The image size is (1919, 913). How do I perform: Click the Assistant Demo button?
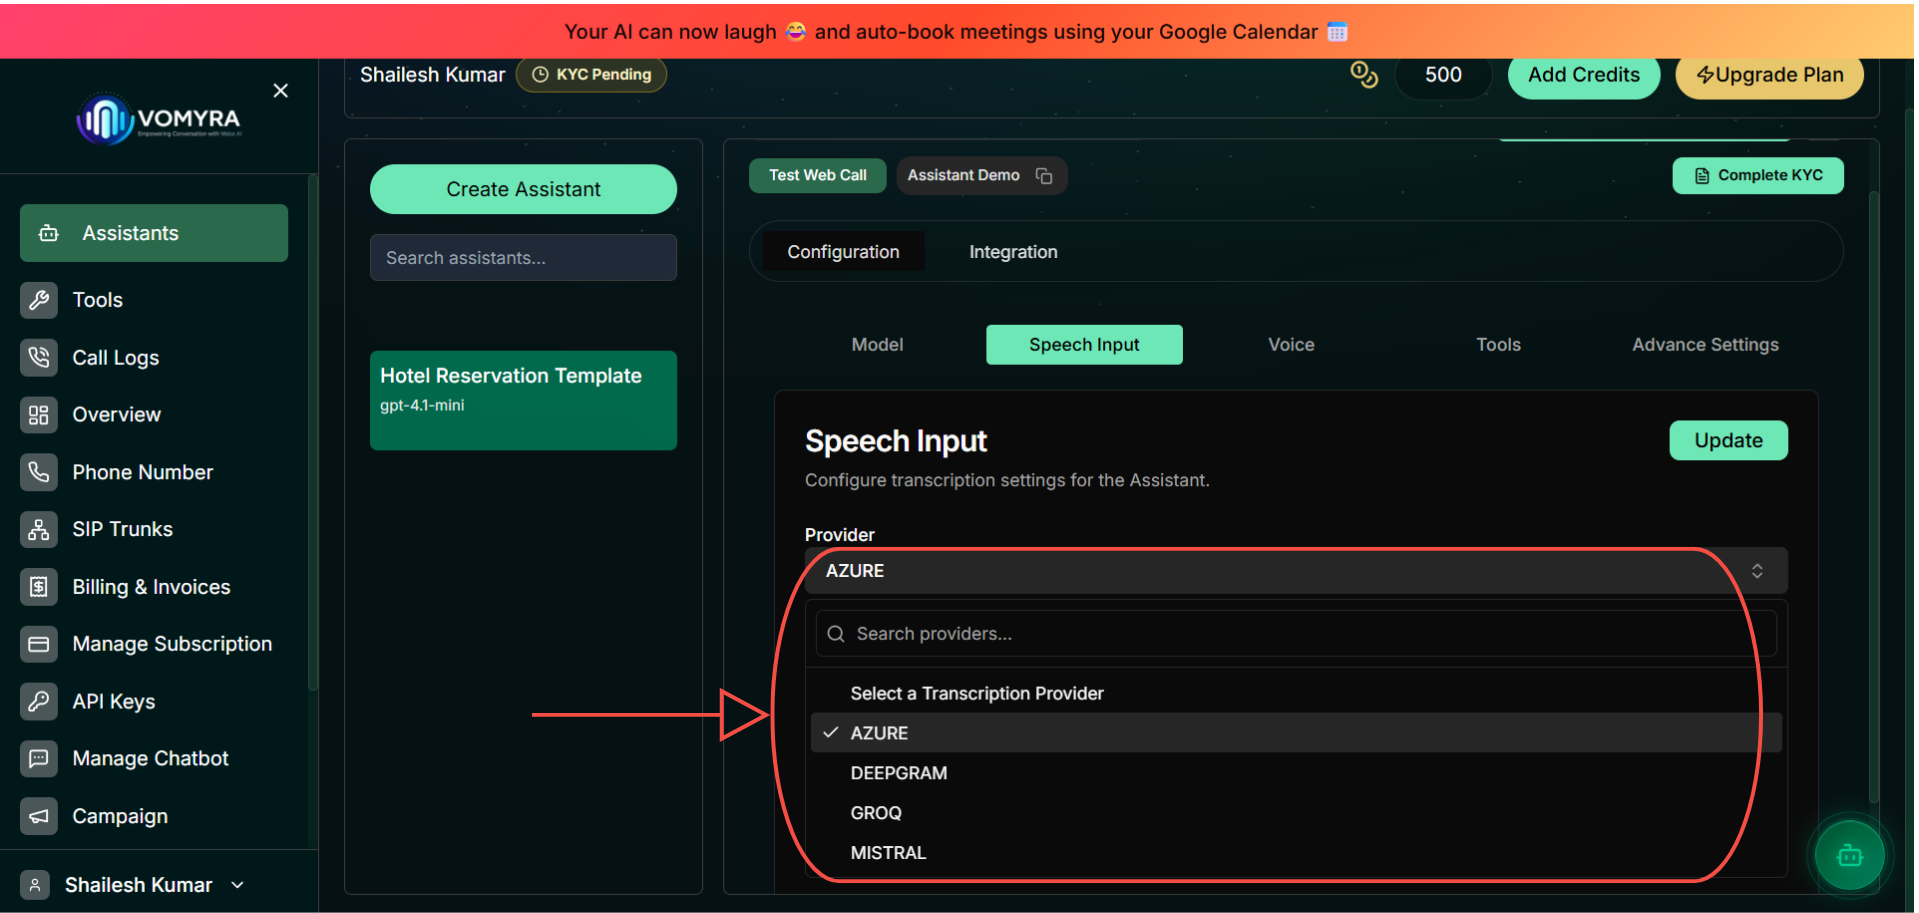pos(981,175)
